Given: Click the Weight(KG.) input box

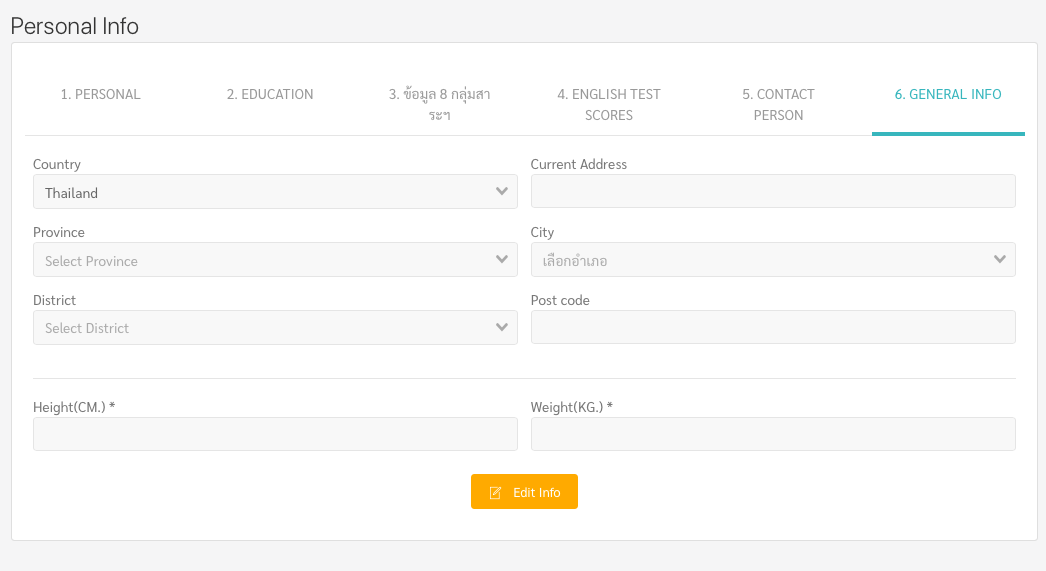Looking at the screenshot, I should pyautogui.click(x=773, y=434).
